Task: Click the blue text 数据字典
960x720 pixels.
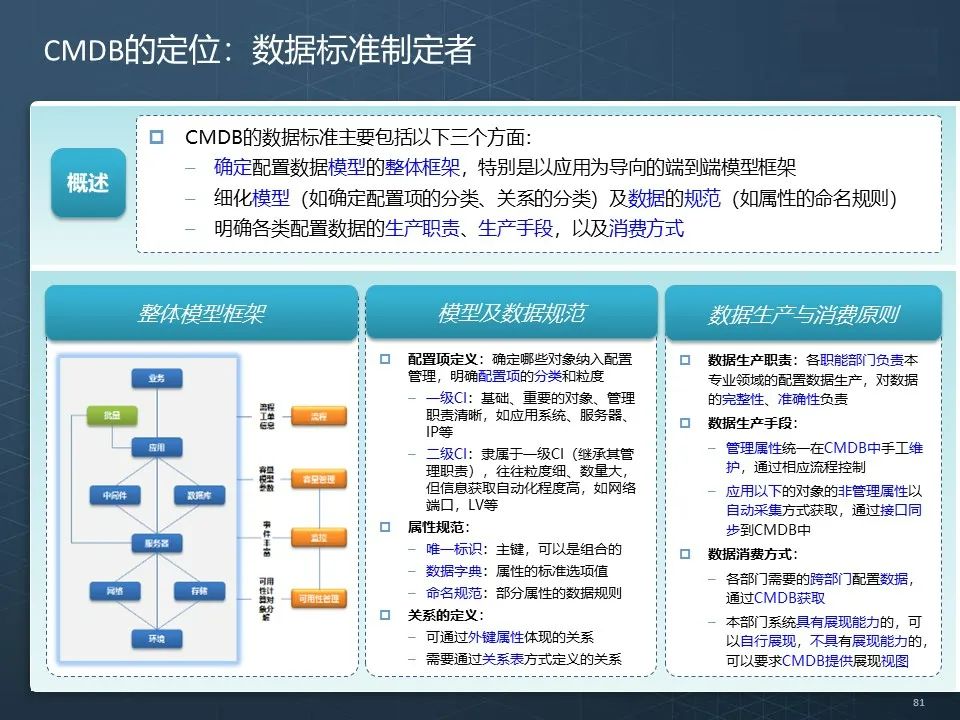Action: pyautogui.click(x=454, y=571)
